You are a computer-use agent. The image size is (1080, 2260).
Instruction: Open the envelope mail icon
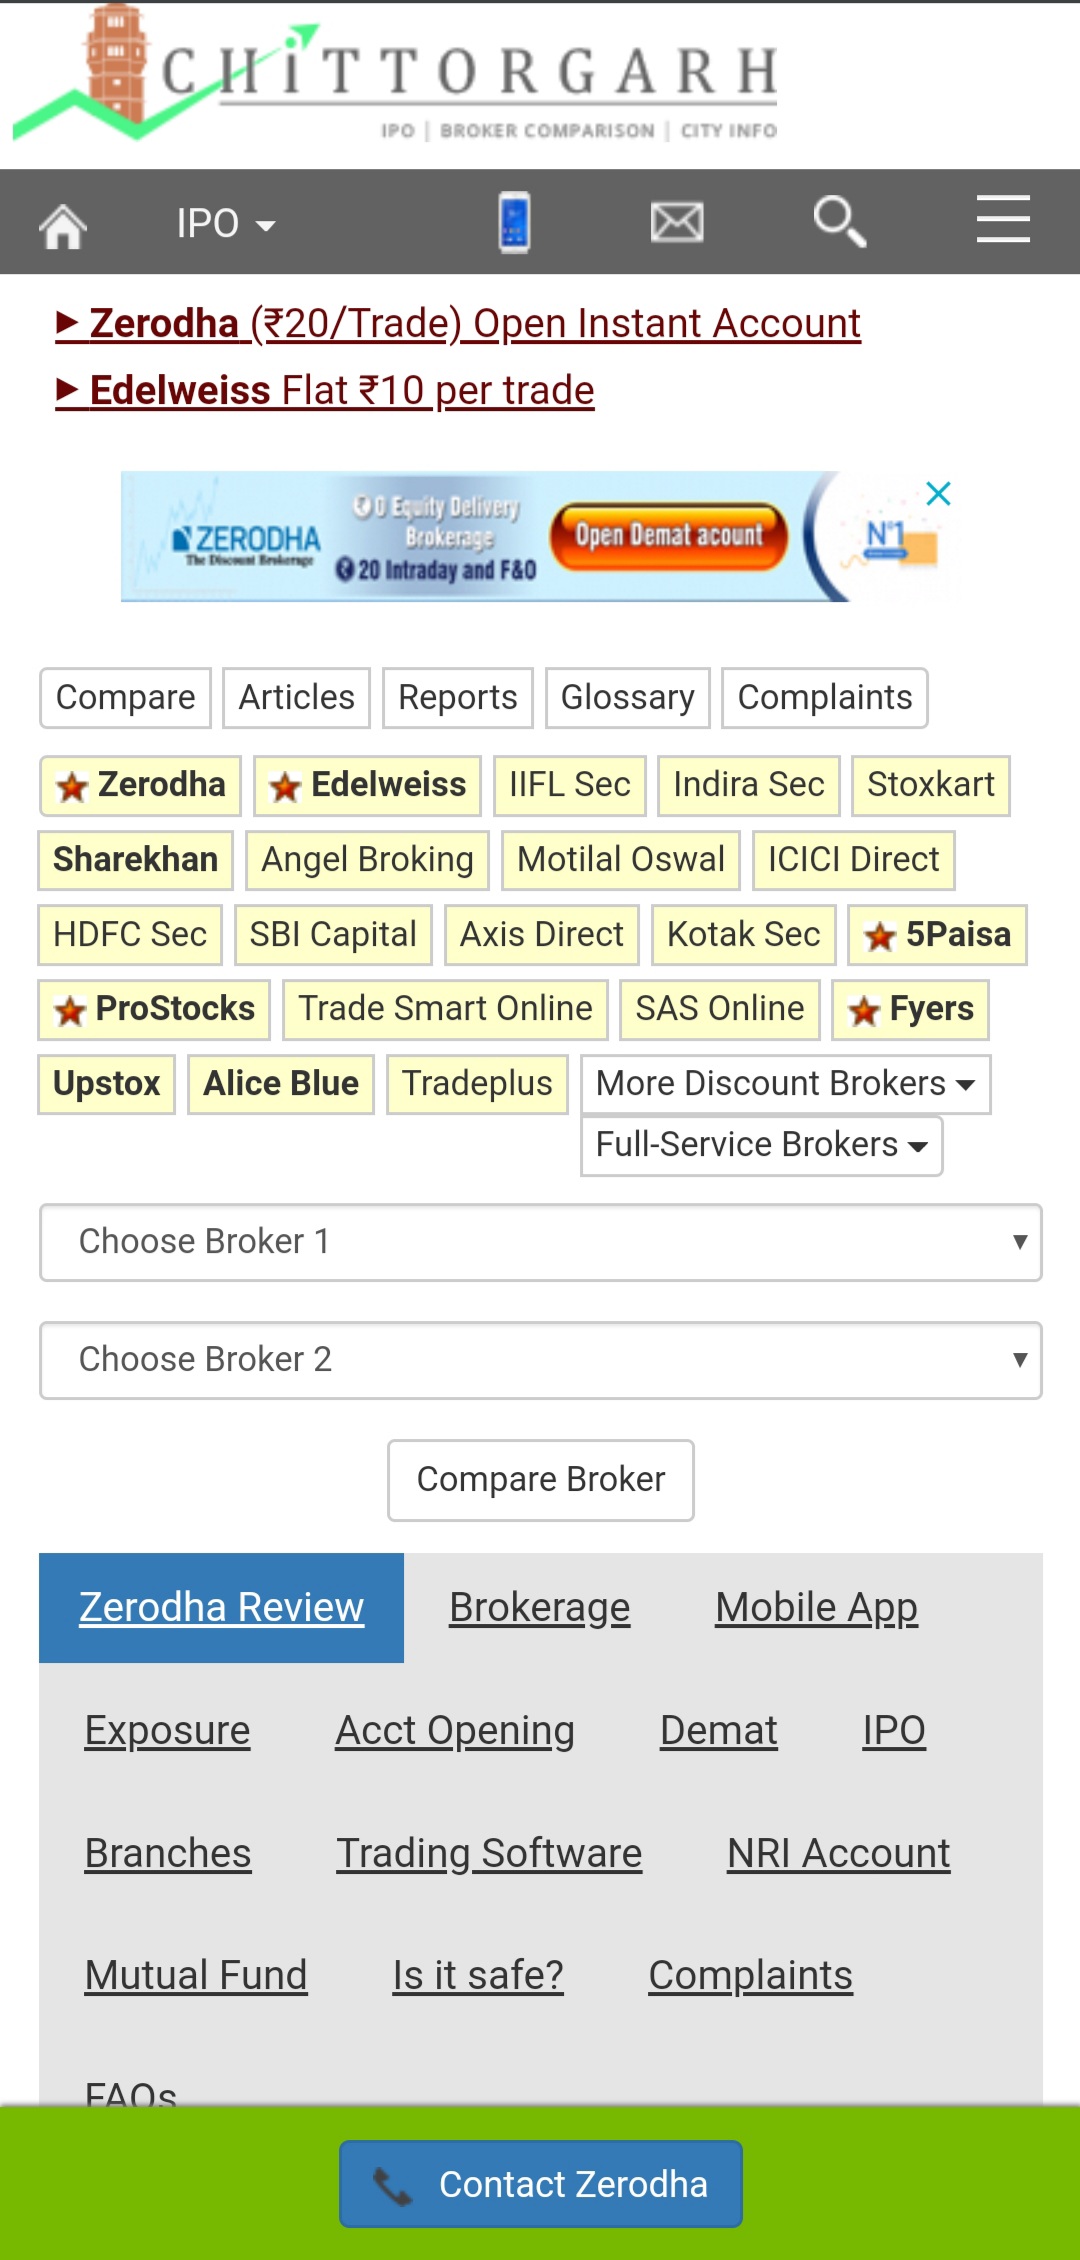click(677, 222)
